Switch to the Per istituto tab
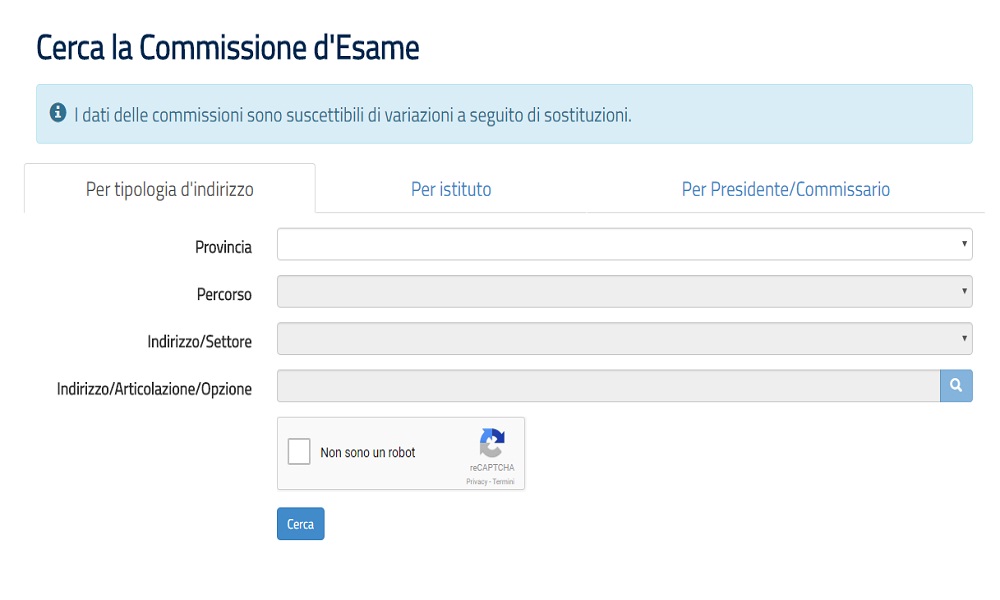The width and height of the screenshot is (1000, 600). [451, 188]
